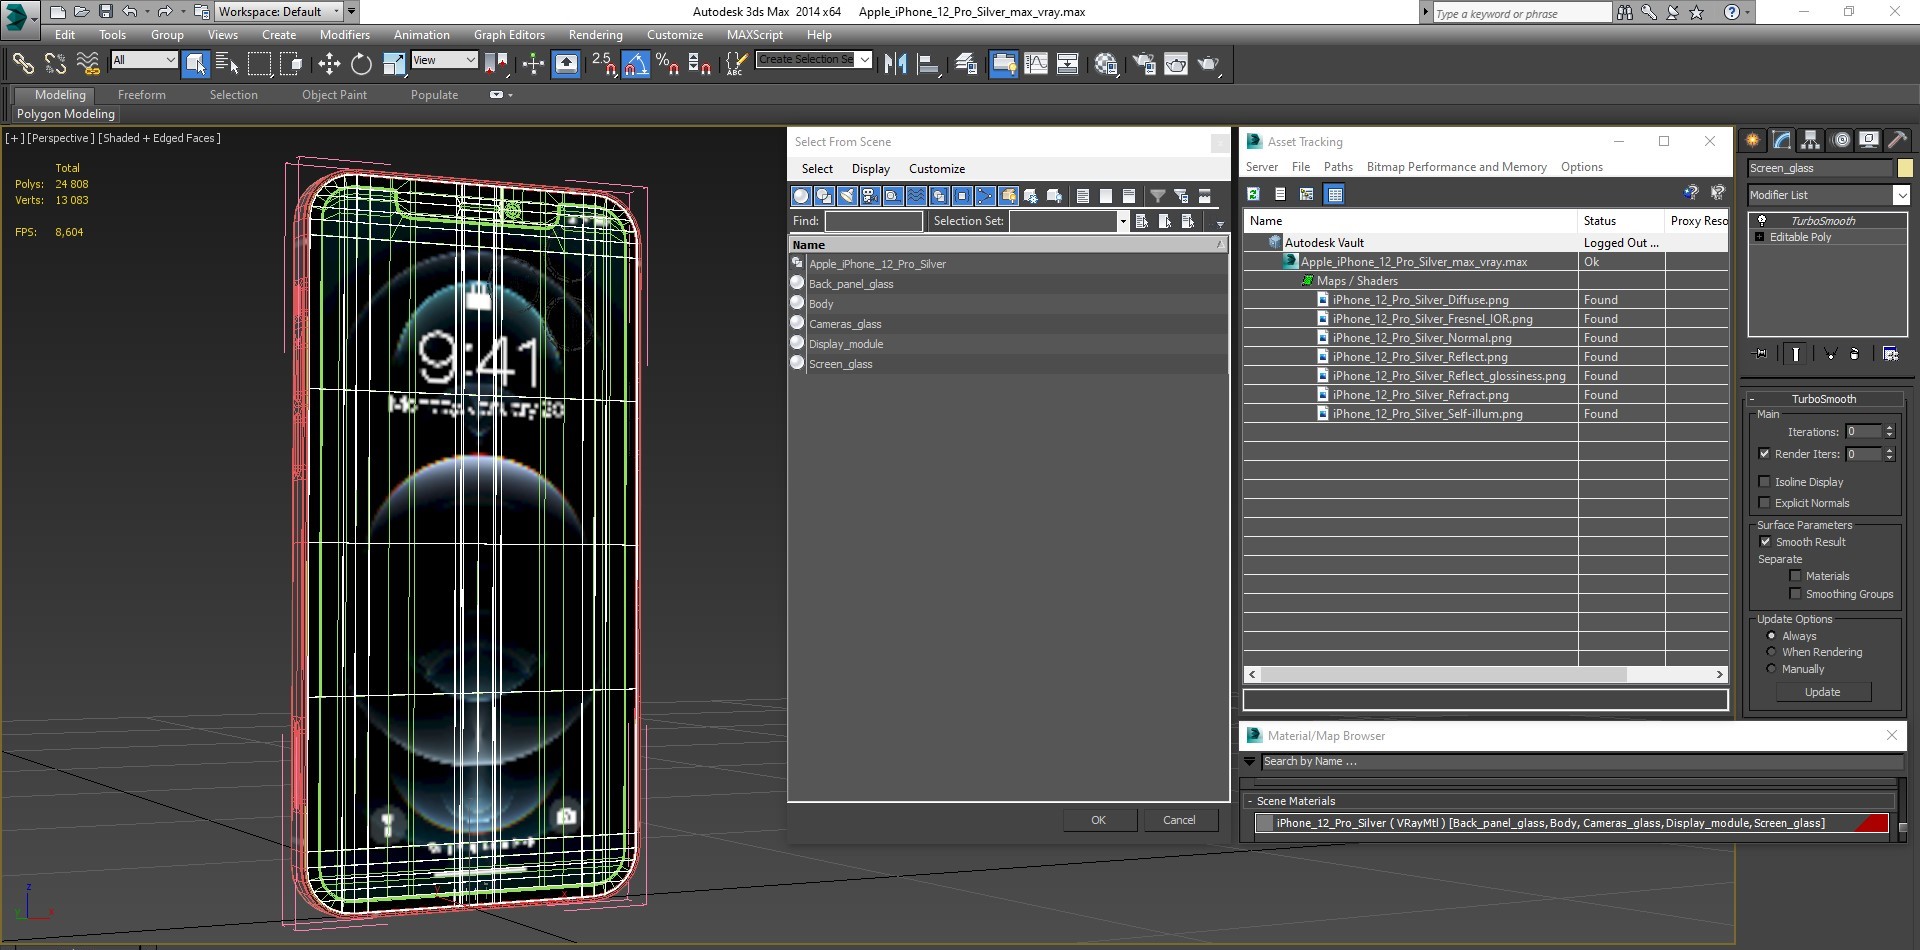Toggle Percent Snap in main toolbar
1920x950 pixels.
[667, 64]
